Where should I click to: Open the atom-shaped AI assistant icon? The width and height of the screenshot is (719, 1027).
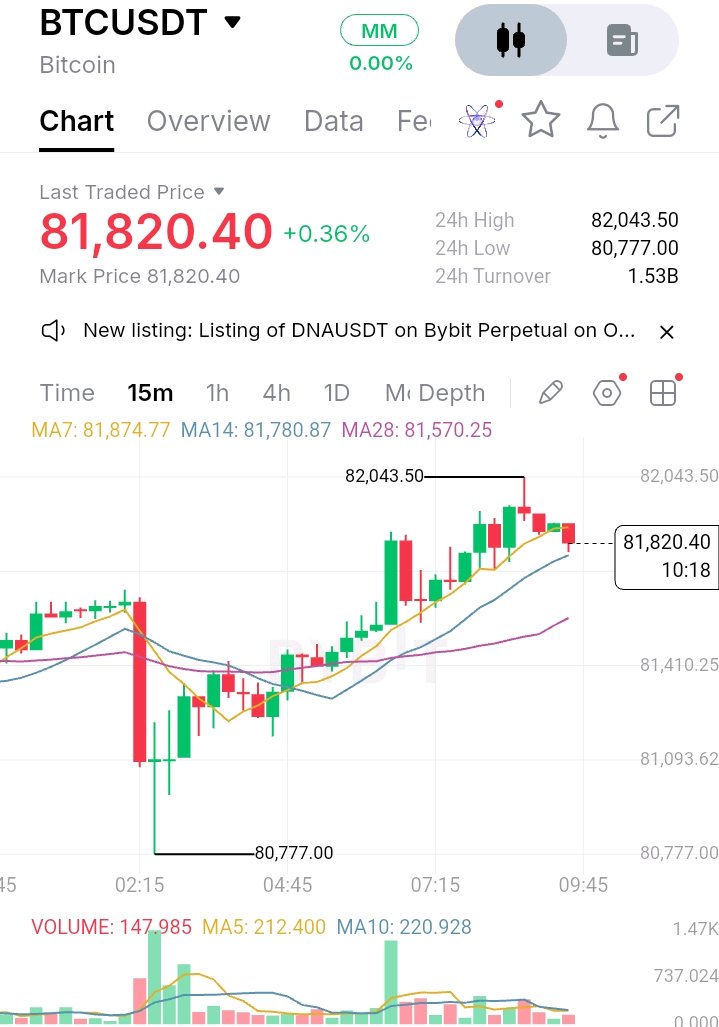click(477, 121)
